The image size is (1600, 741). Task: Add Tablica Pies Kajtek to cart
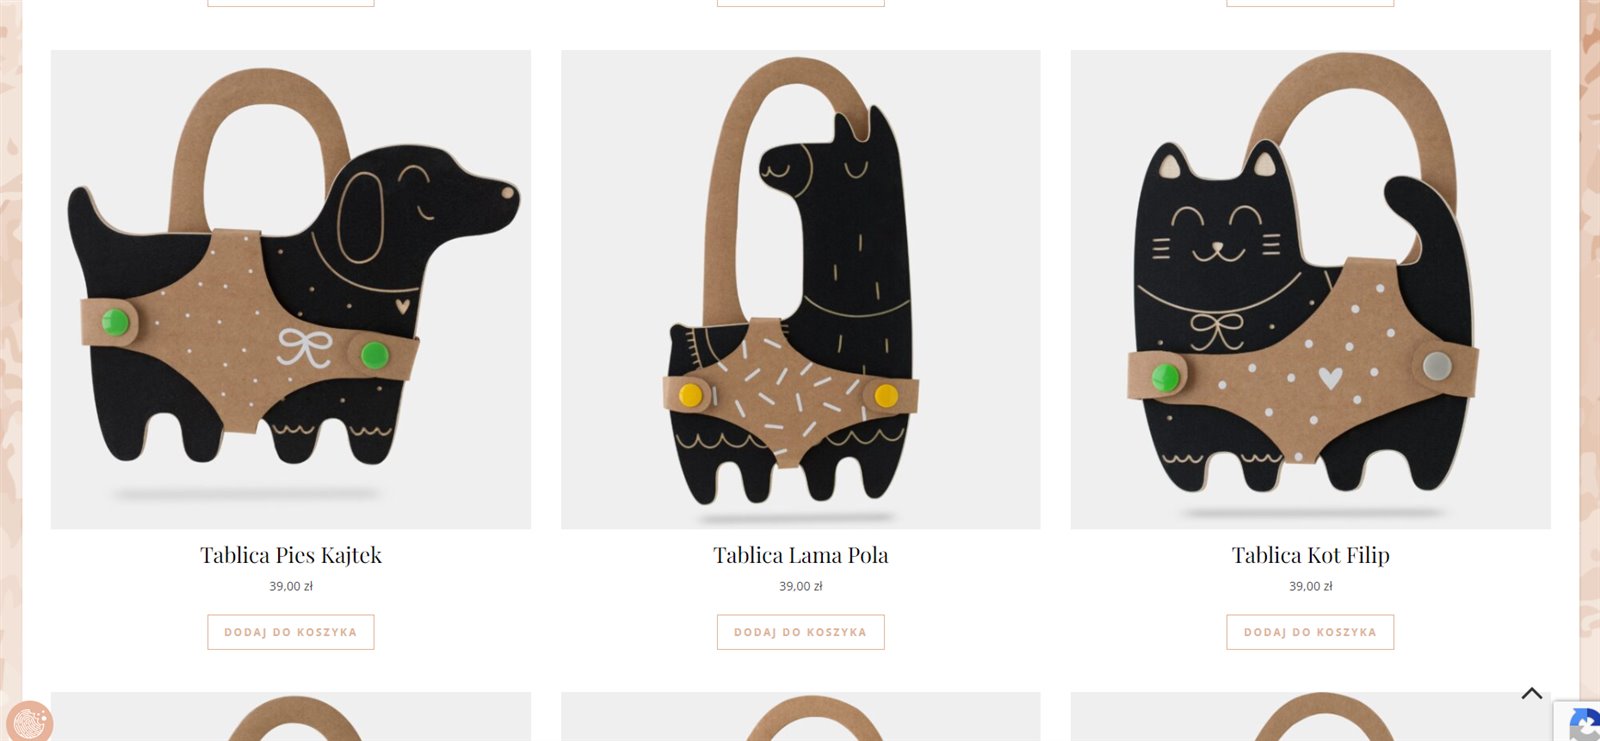pyautogui.click(x=291, y=632)
